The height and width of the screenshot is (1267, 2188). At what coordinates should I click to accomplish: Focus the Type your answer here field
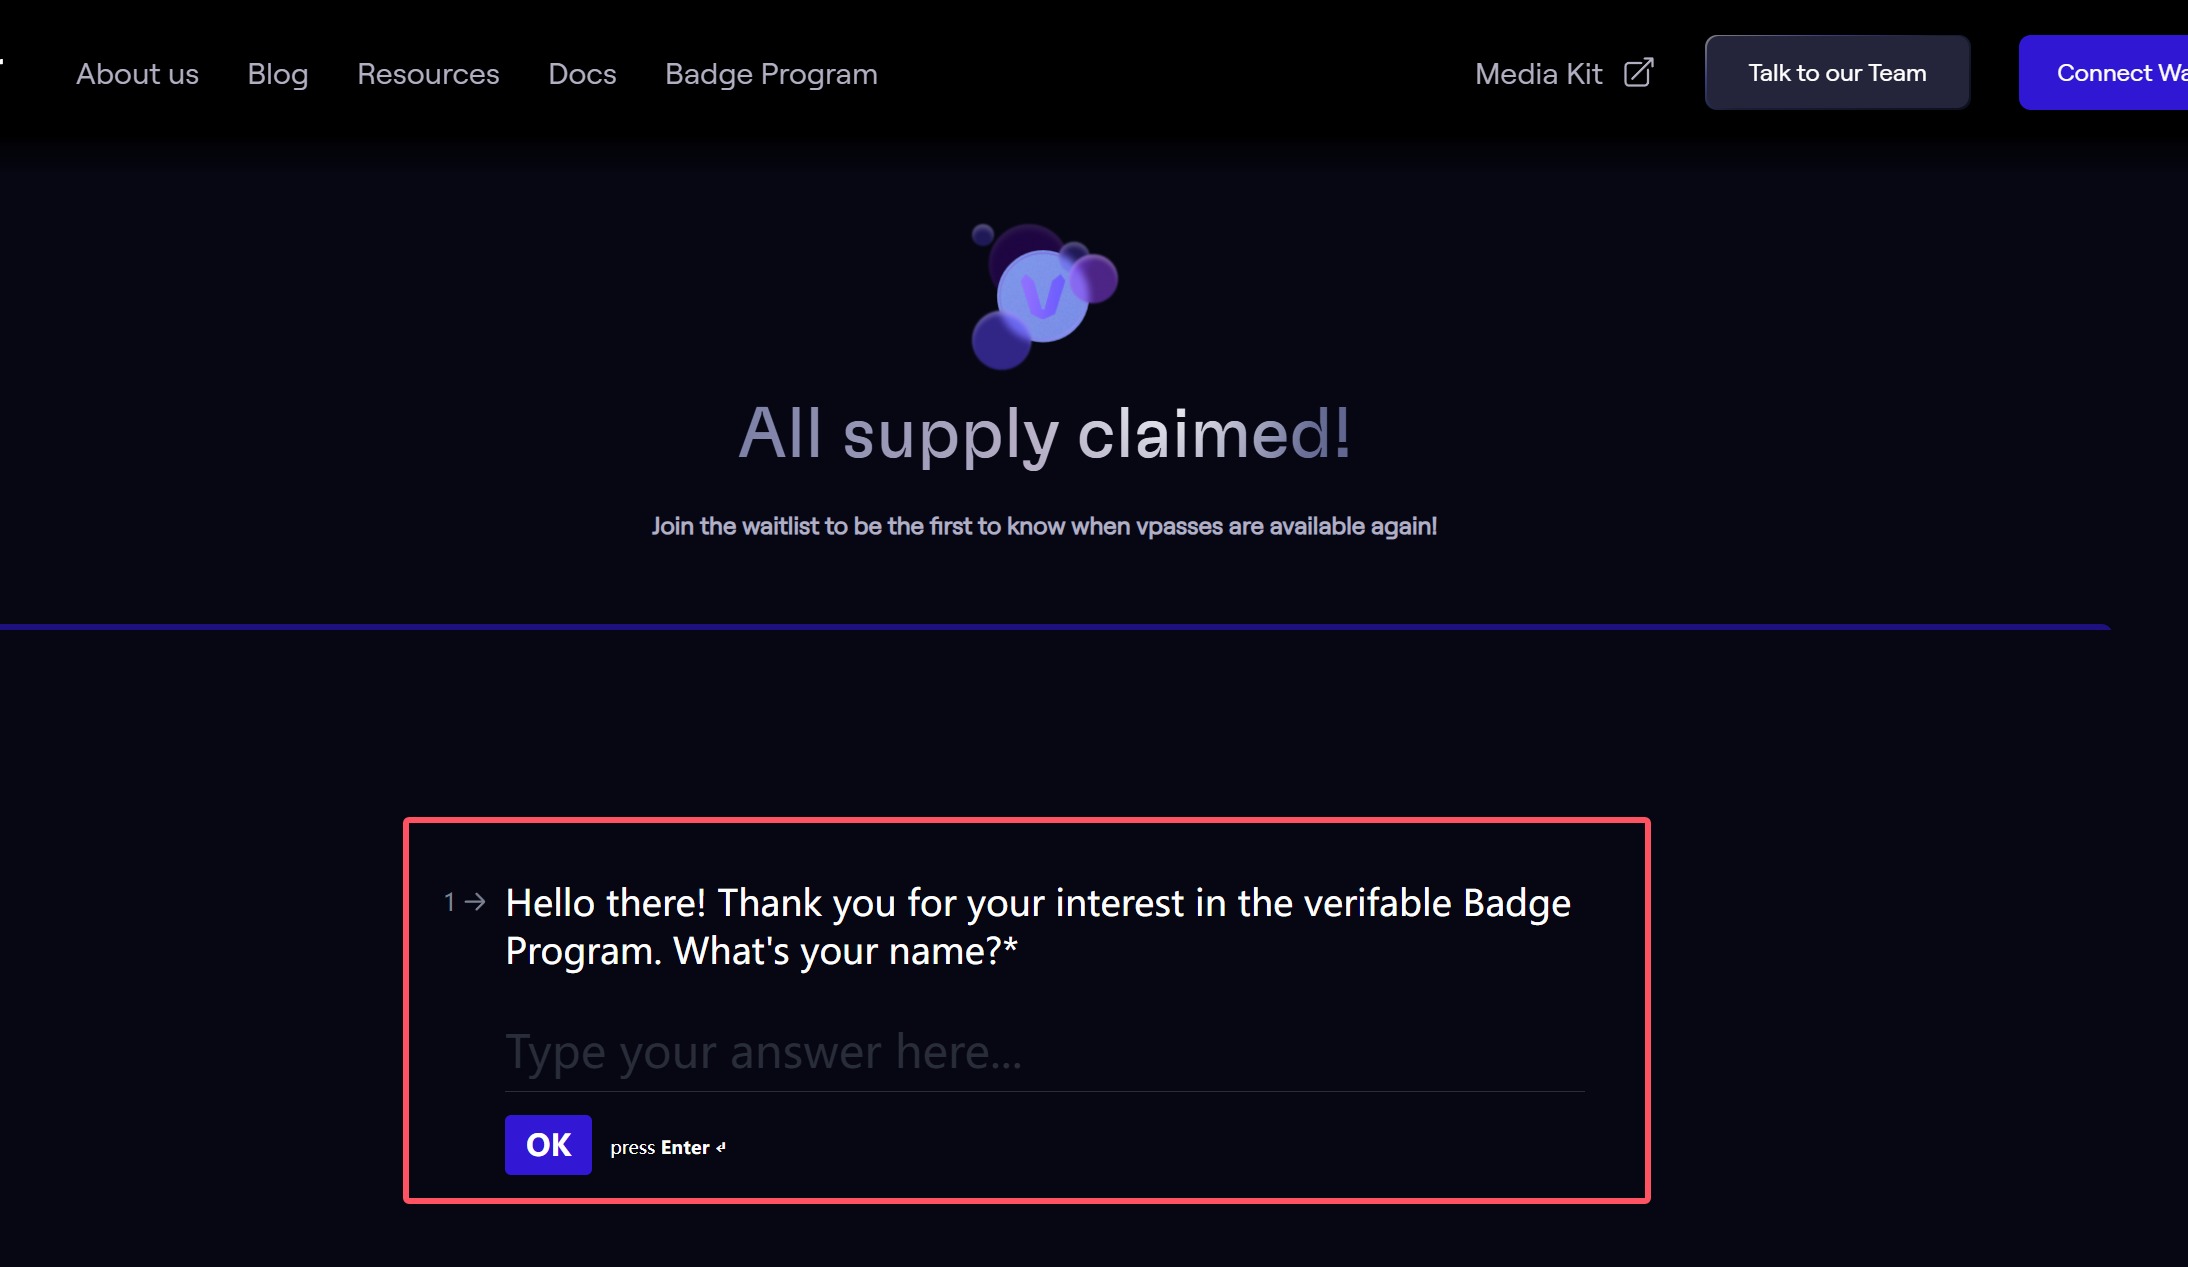coord(1044,1052)
